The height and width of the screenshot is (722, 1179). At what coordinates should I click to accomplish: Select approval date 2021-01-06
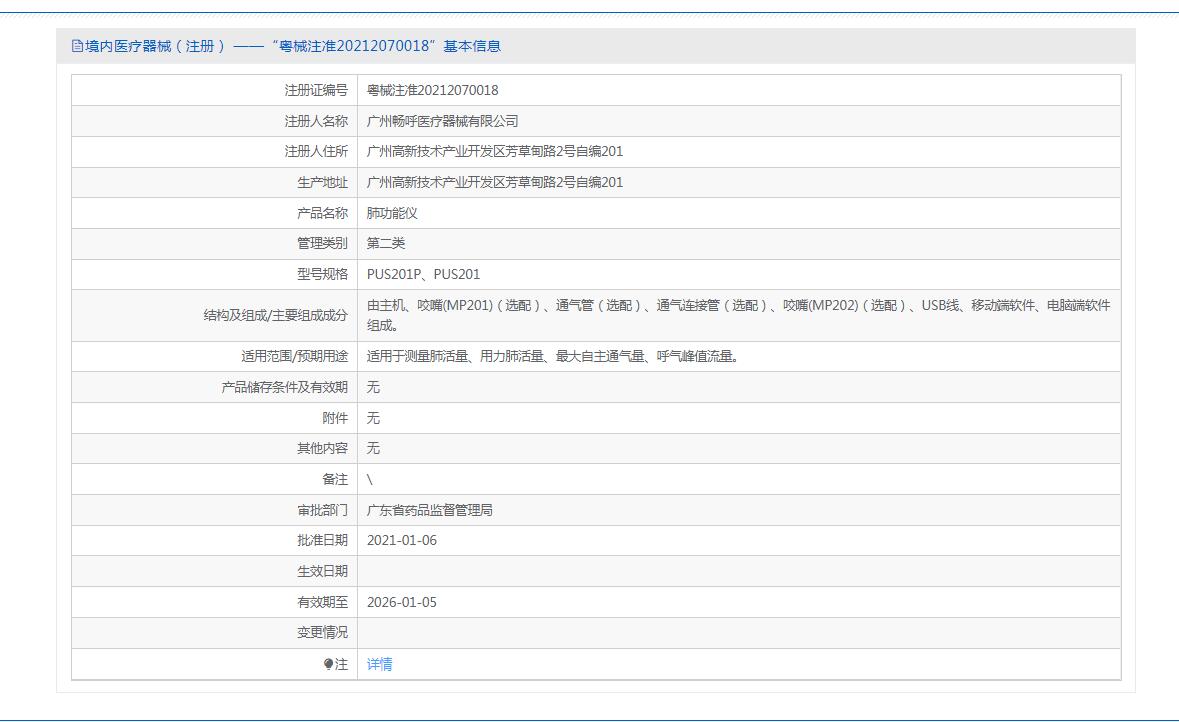coord(402,541)
